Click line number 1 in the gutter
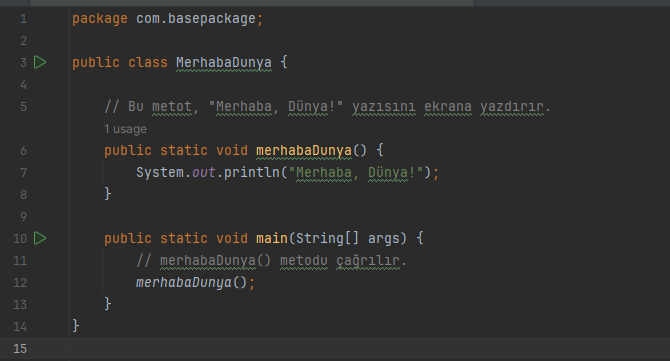Image resolution: width=670 pixels, height=361 pixels. 24,19
